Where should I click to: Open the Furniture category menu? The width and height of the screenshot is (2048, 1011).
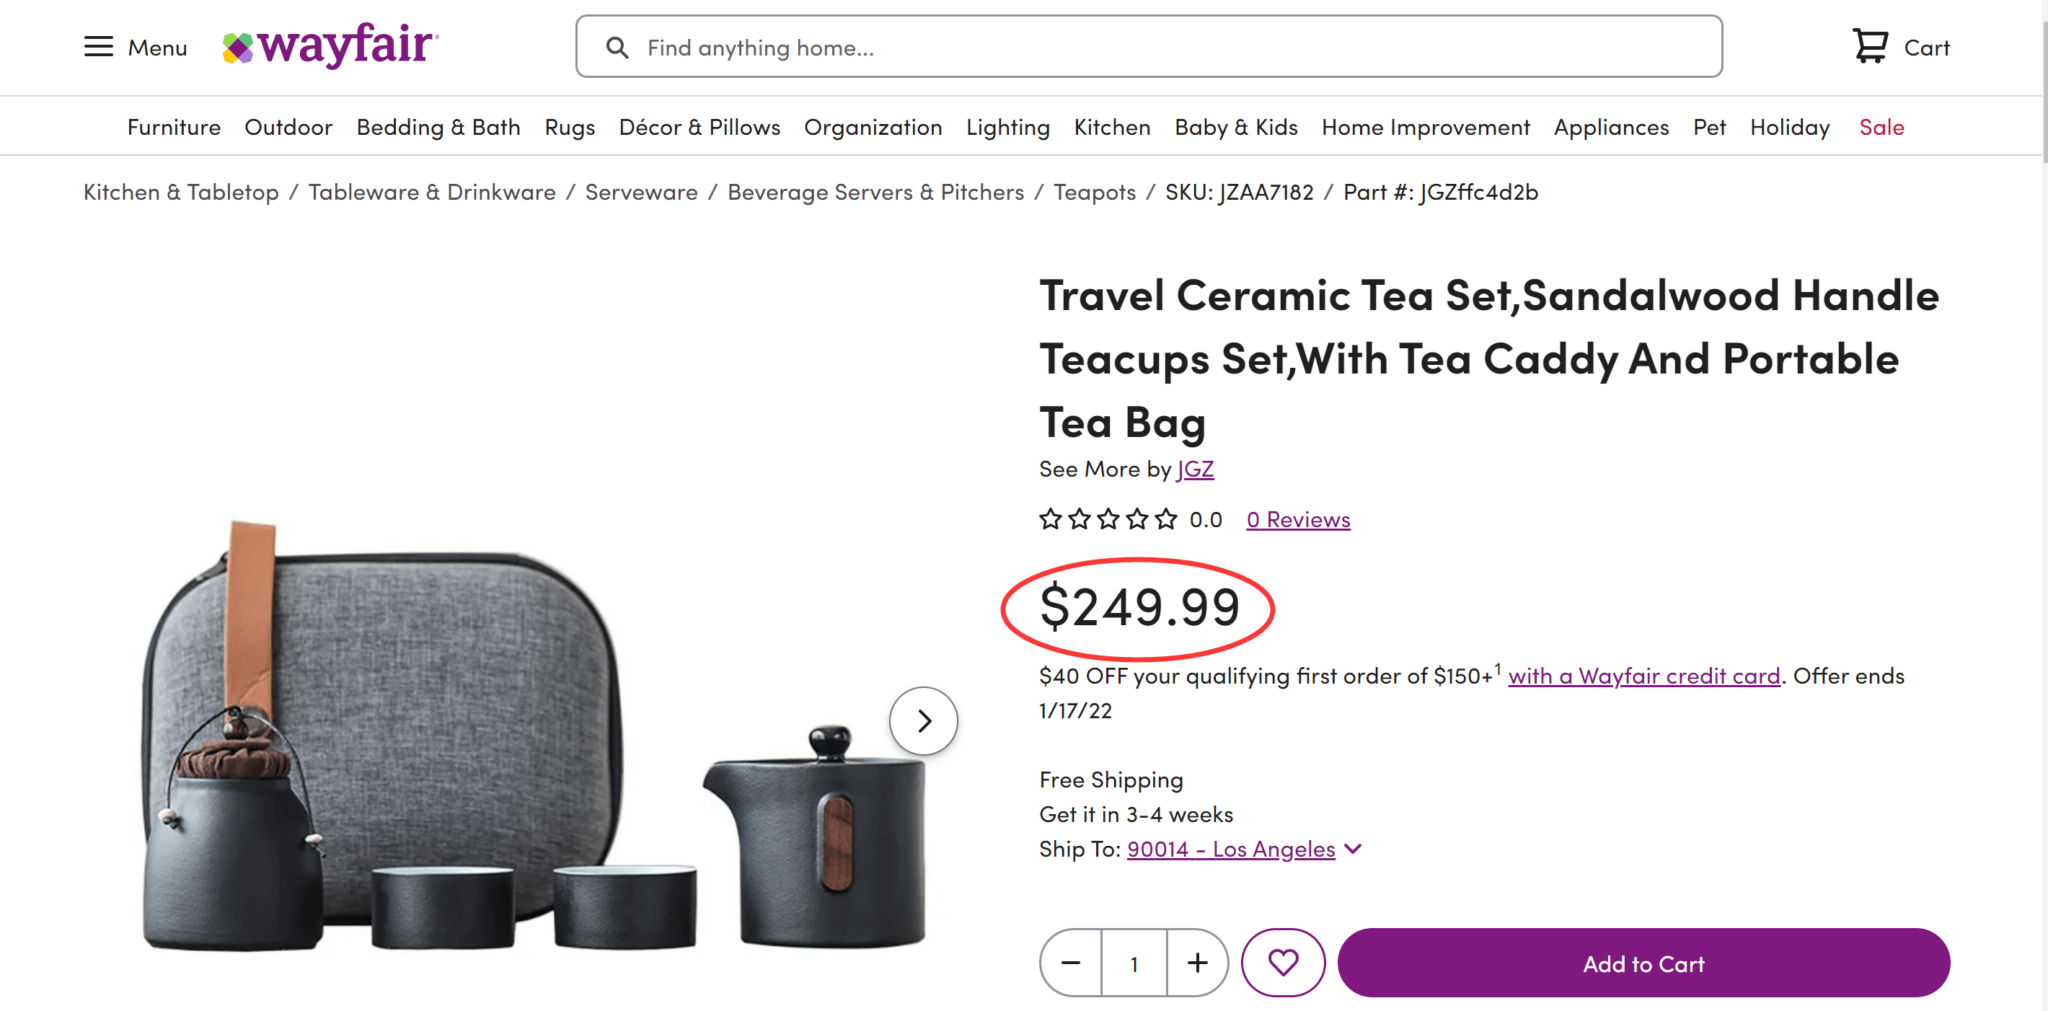tap(174, 127)
